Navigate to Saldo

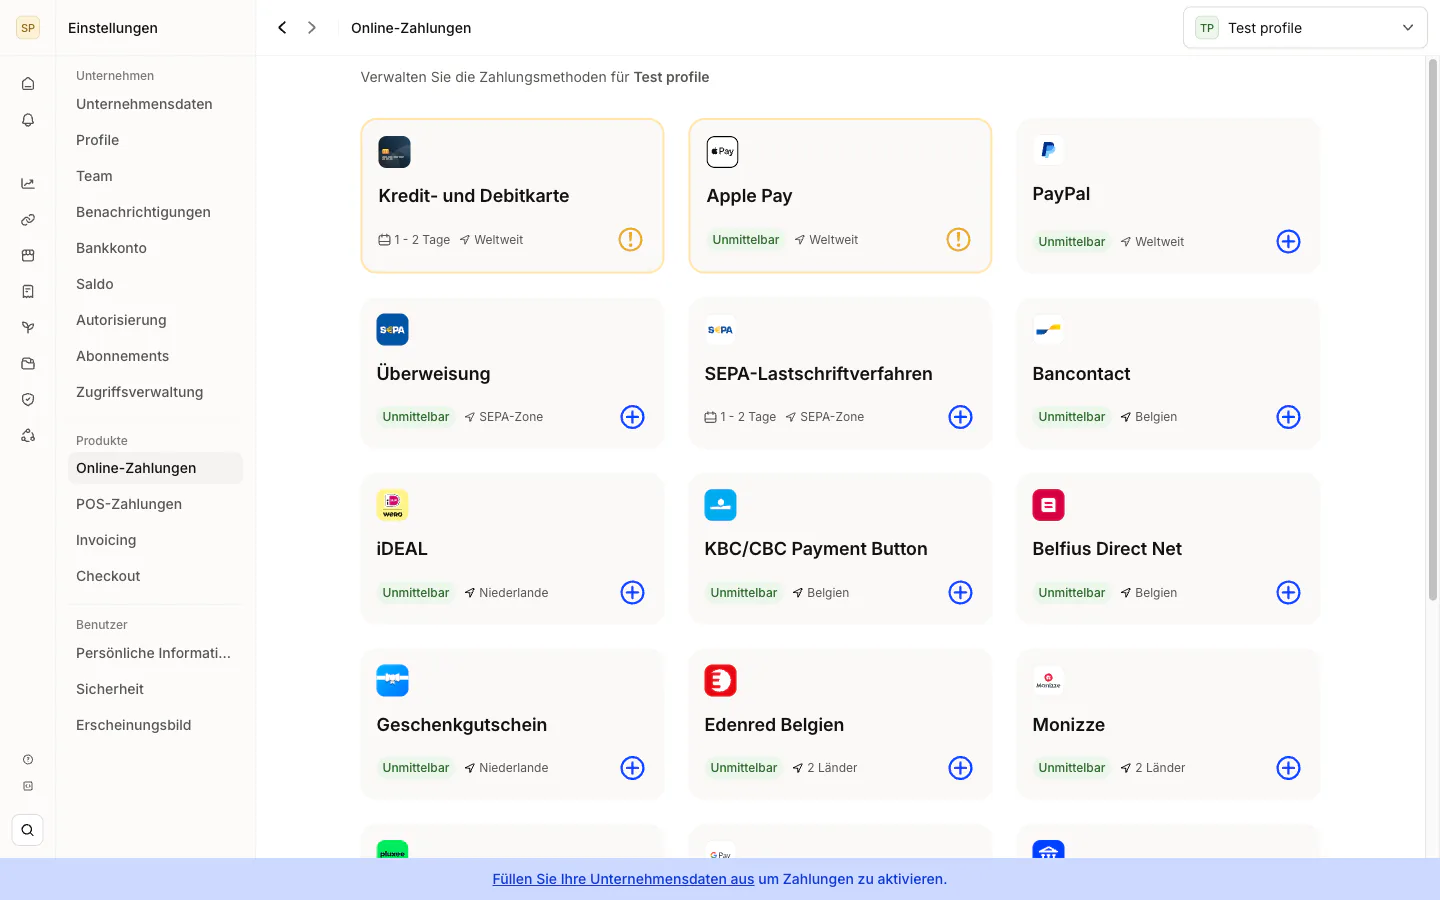[x=155, y=284]
